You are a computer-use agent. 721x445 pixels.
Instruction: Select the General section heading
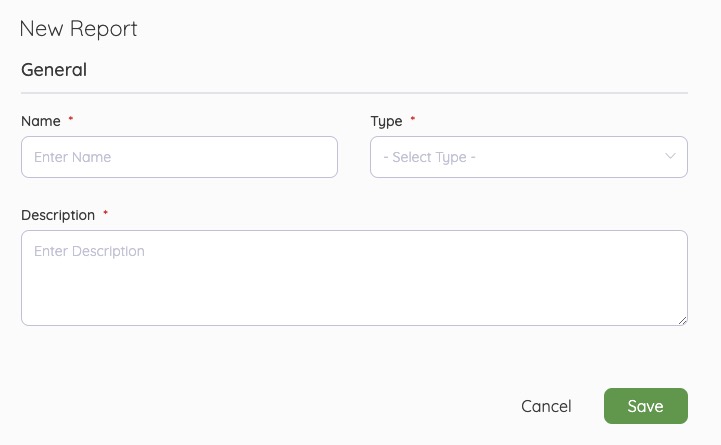(54, 70)
